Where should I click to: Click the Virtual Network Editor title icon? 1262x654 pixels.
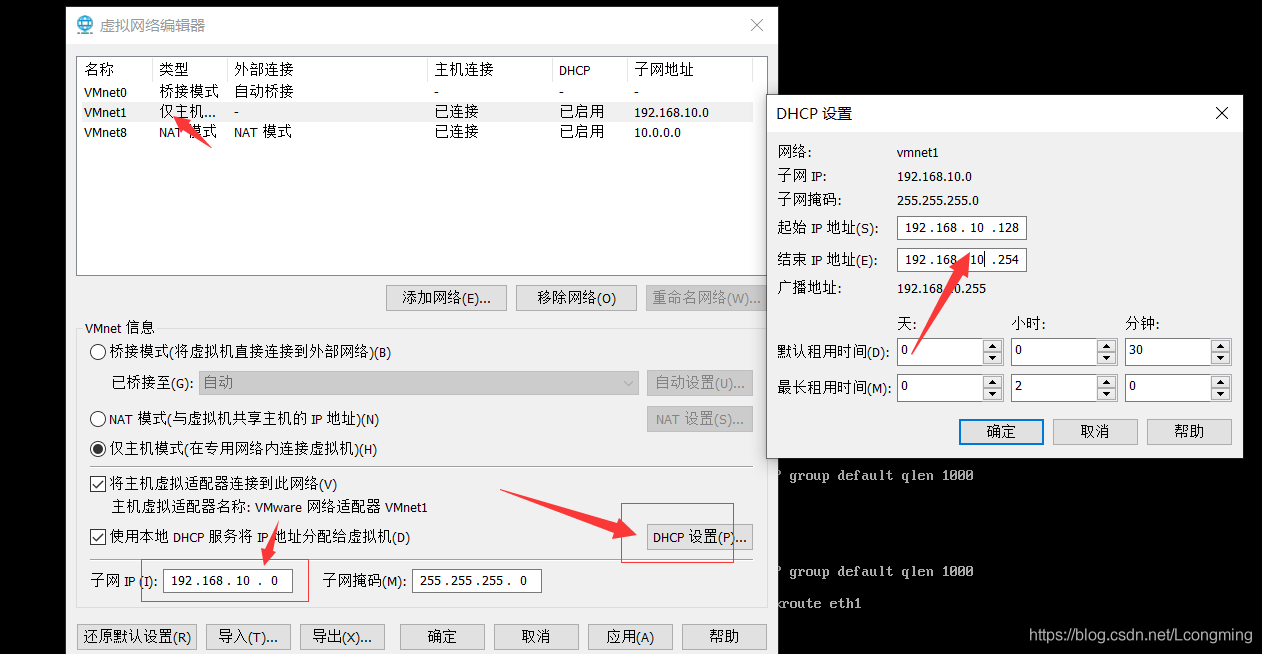(85, 24)
